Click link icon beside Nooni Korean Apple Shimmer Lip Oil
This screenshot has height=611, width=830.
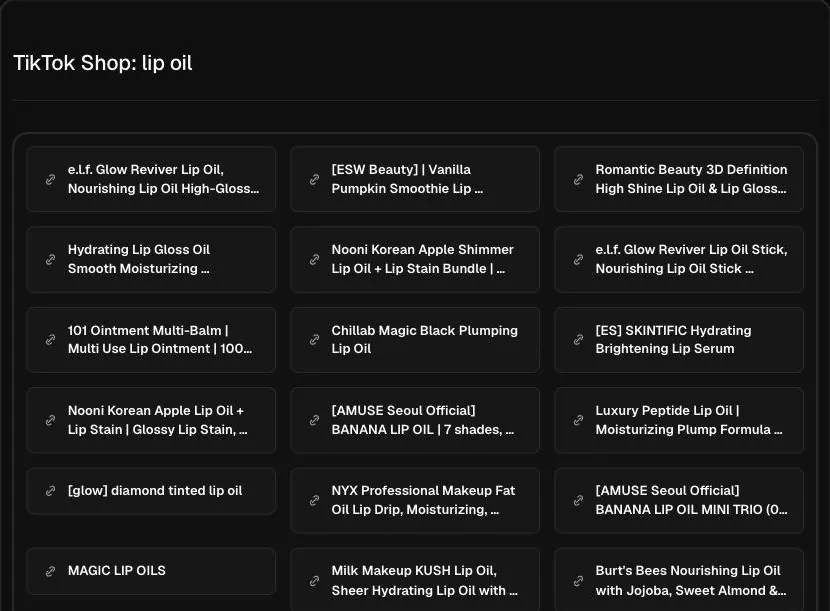coord(314,259)
